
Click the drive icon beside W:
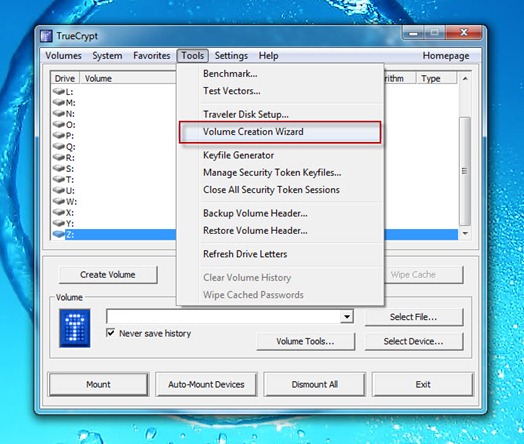coord(58,201)
